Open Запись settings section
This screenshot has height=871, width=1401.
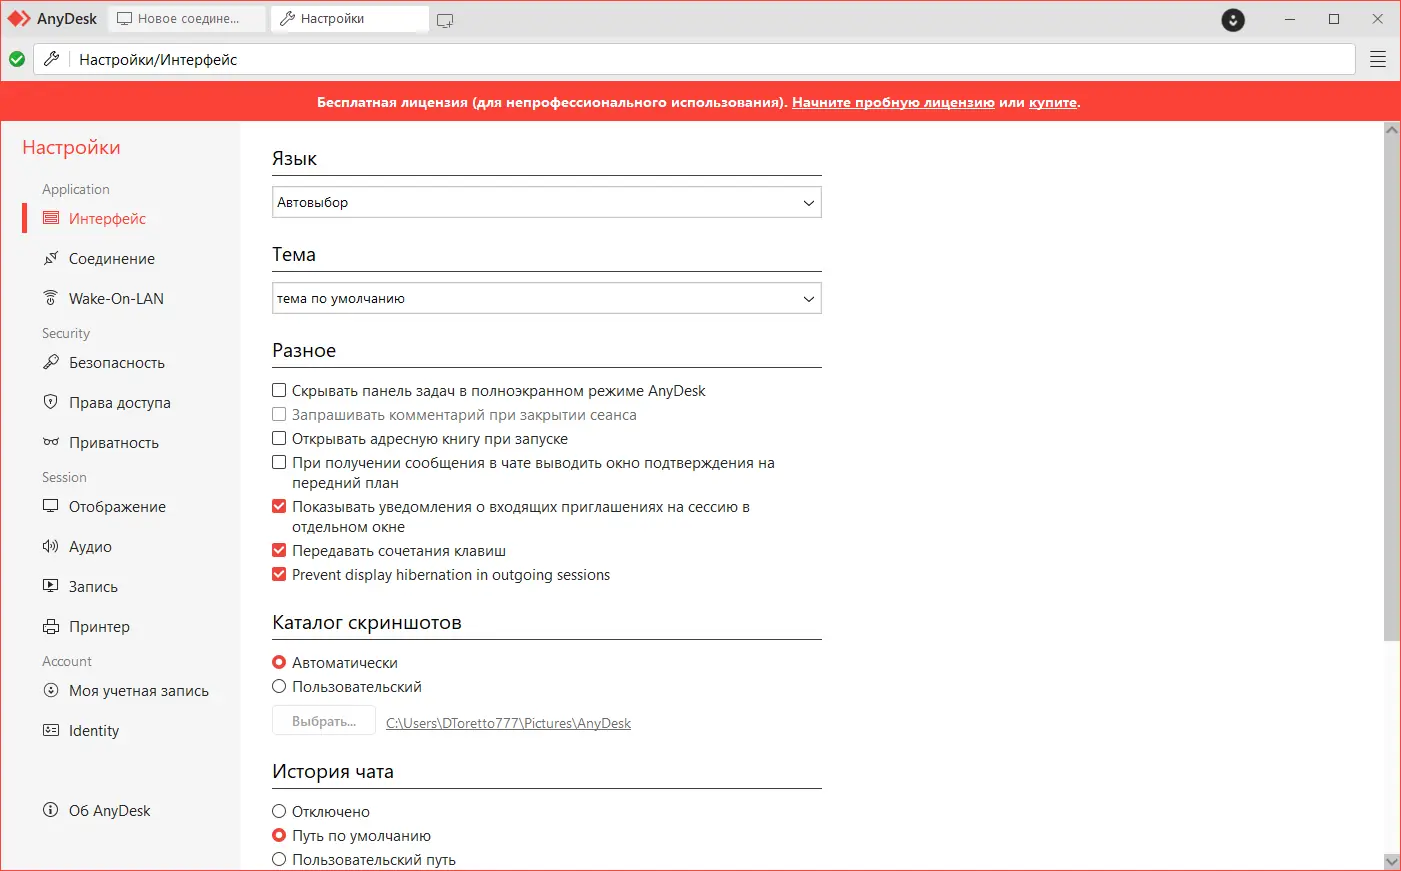[93, 586]
